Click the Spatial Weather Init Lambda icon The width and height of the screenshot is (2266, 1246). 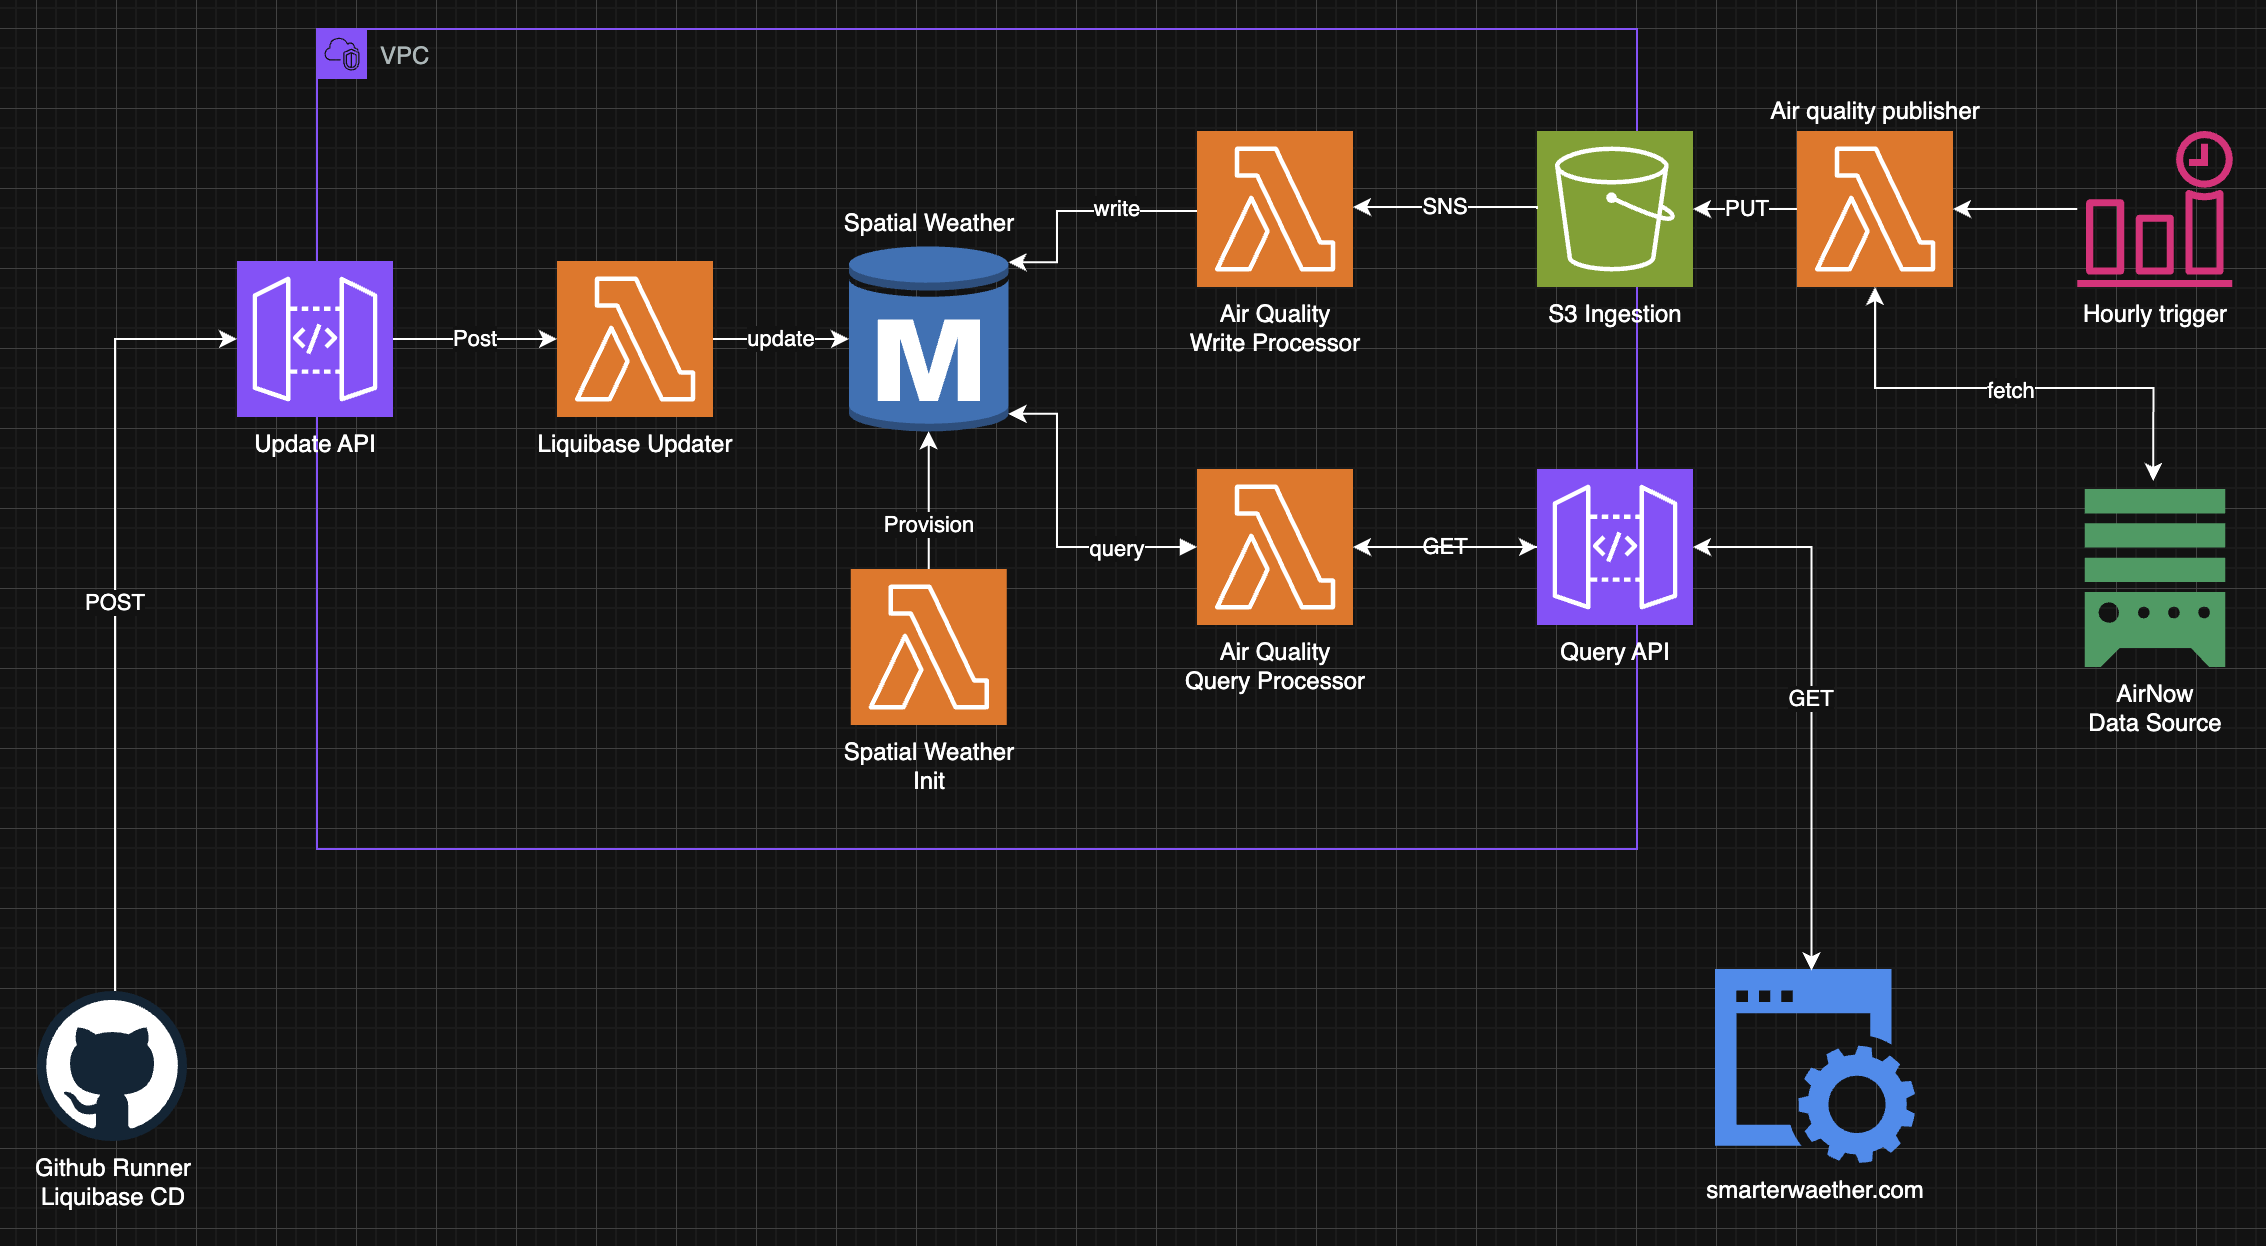[x=929, y=647]
